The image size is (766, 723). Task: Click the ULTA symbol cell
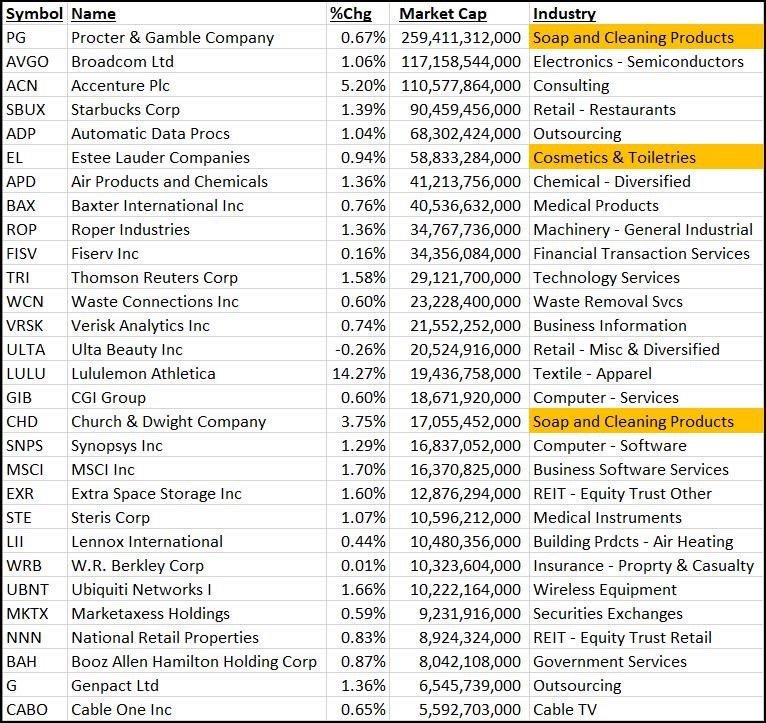click(x=25, y=350)
